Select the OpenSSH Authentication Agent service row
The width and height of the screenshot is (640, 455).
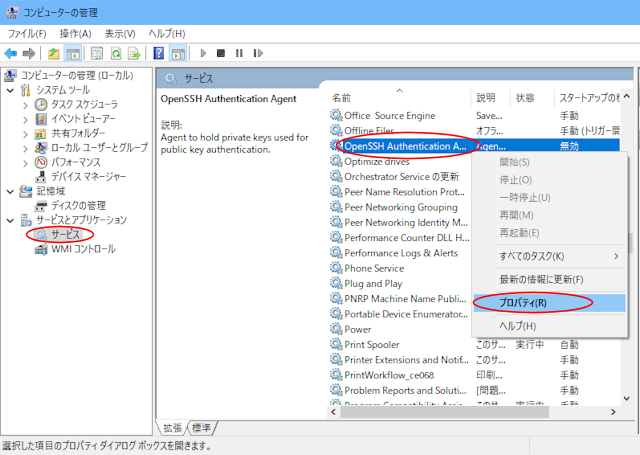click(x=475, y=146)
